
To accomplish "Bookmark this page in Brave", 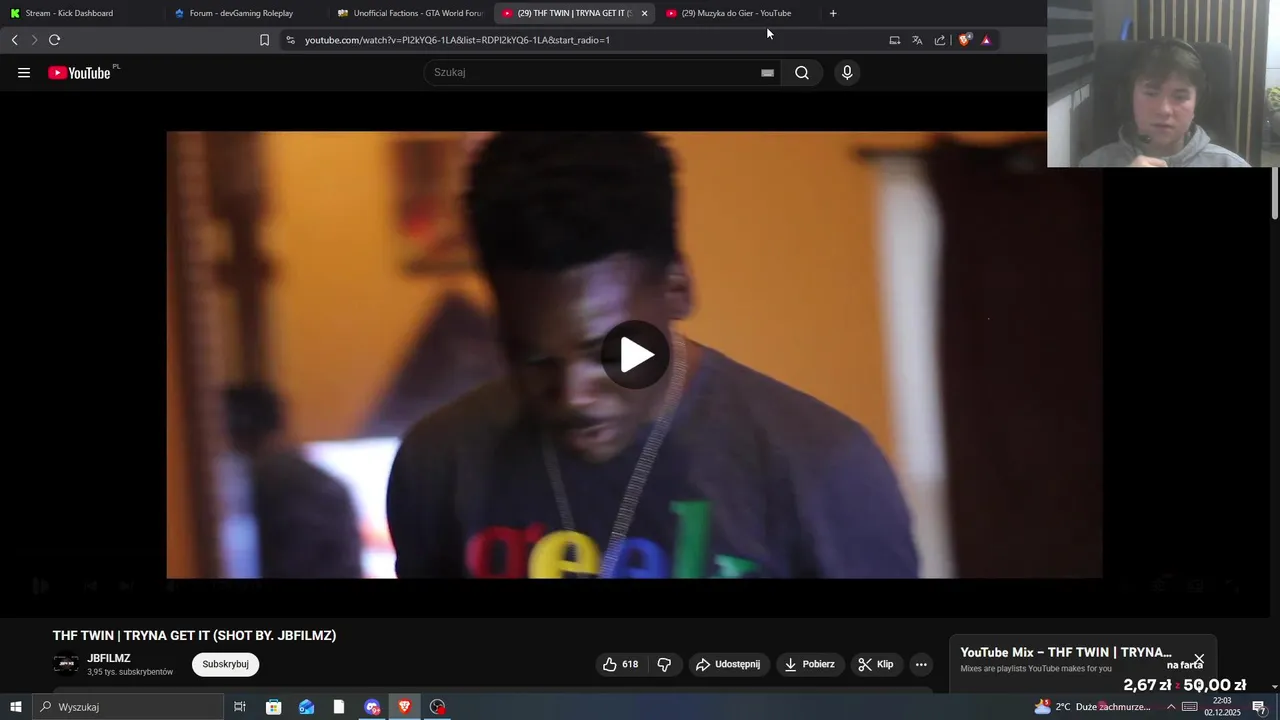I will point(264,40).
